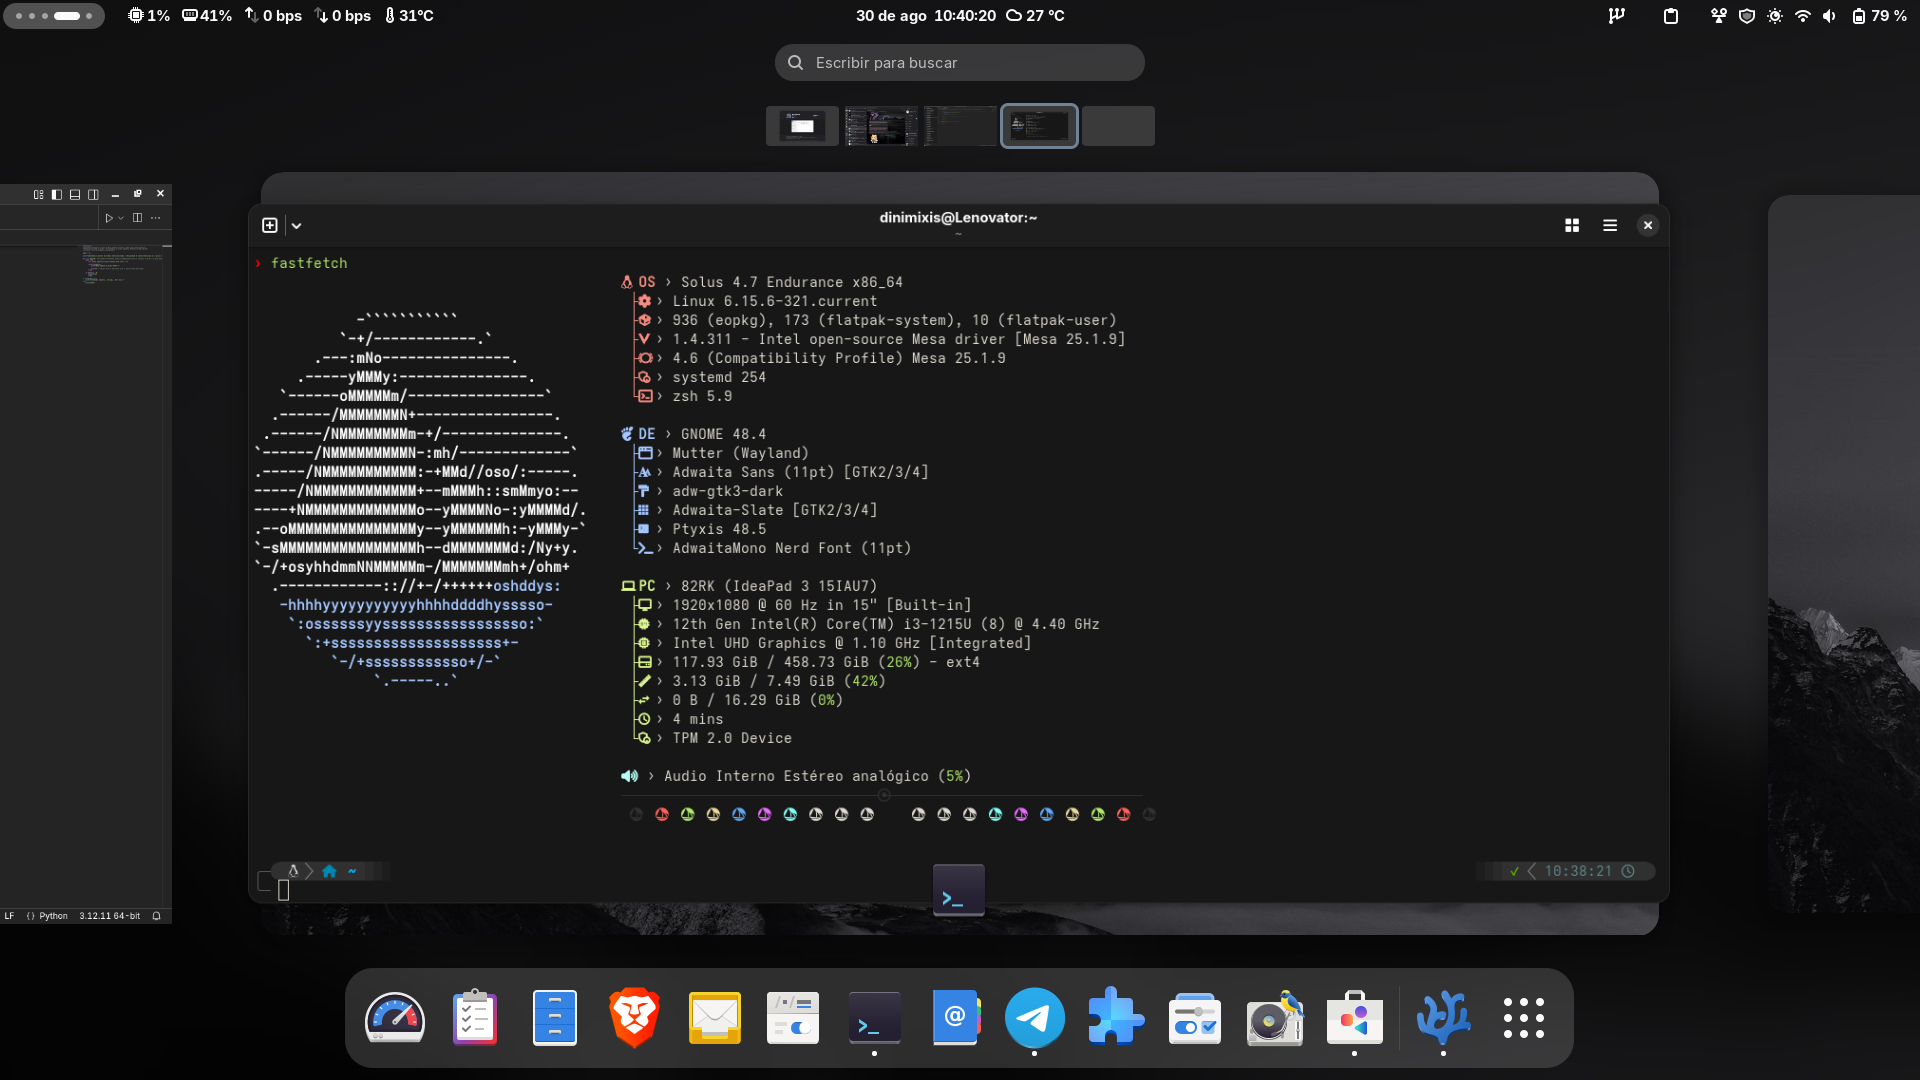
Task: Click the new tab plus button in terminal
Action: coord(270,225)
